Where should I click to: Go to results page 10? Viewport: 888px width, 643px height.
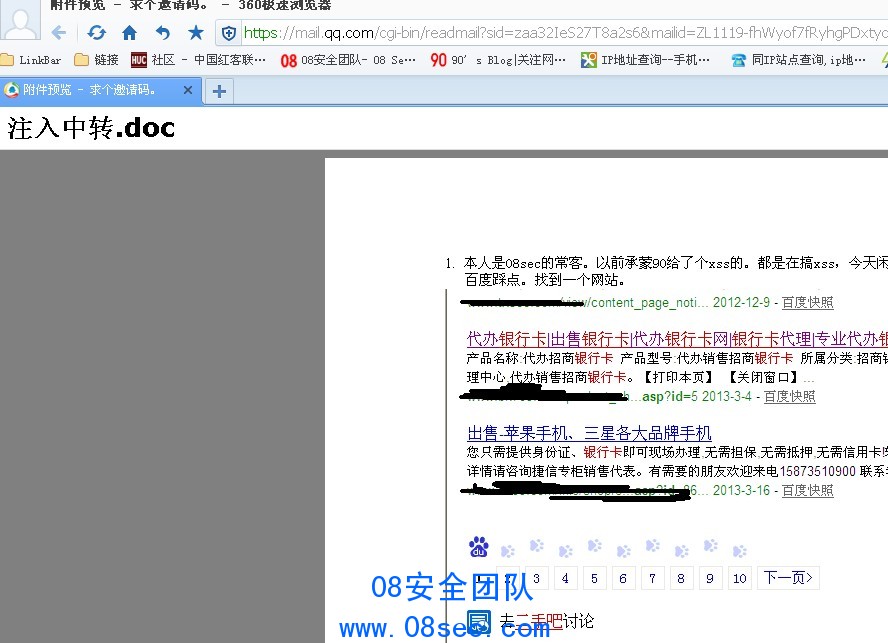click(740, 578)
